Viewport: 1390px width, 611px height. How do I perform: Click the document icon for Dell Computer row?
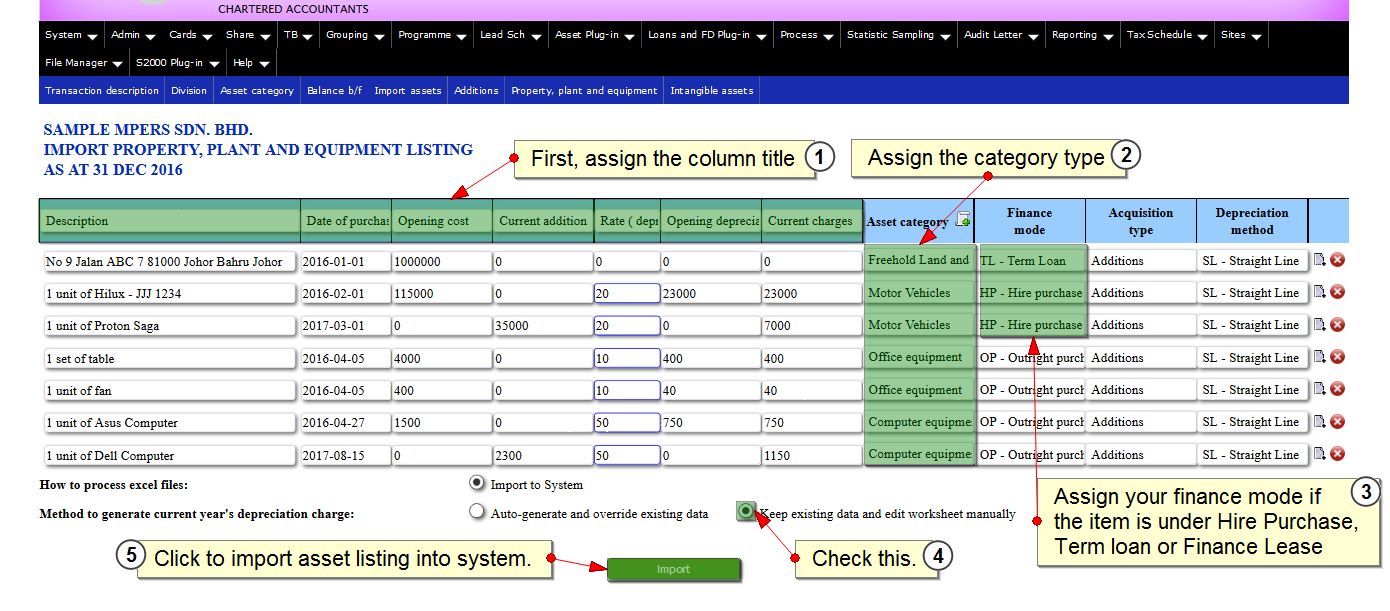tap(1319, 454)
